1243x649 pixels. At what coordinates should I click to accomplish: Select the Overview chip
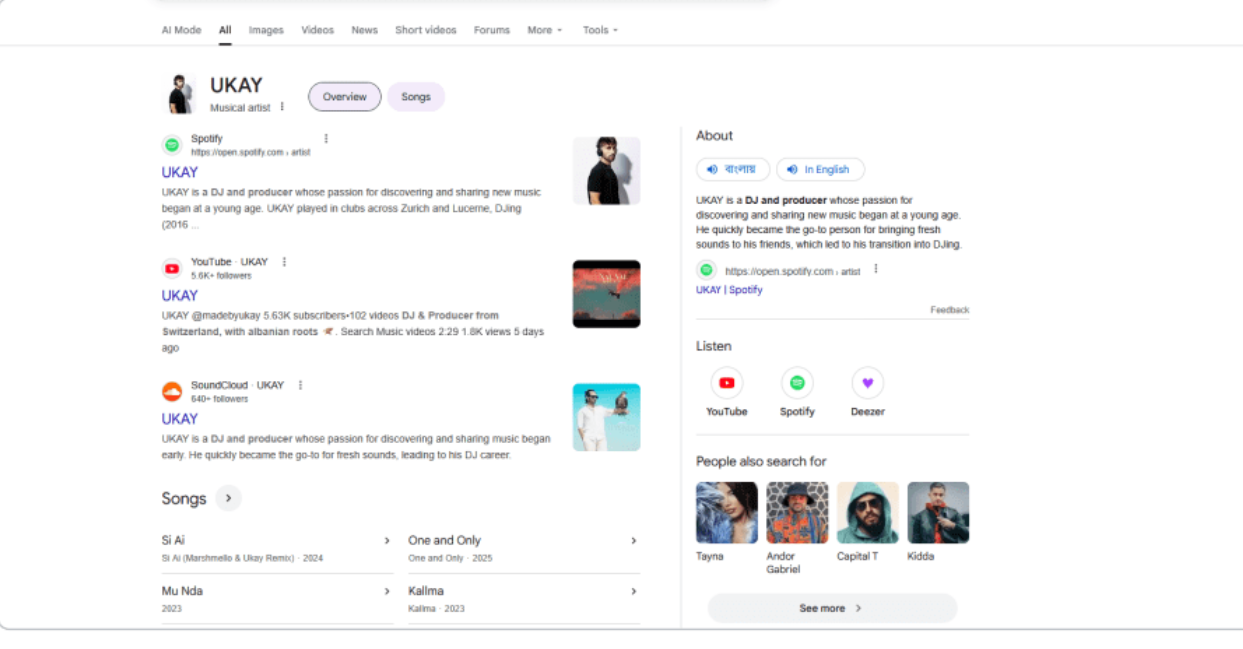point(344,97)
